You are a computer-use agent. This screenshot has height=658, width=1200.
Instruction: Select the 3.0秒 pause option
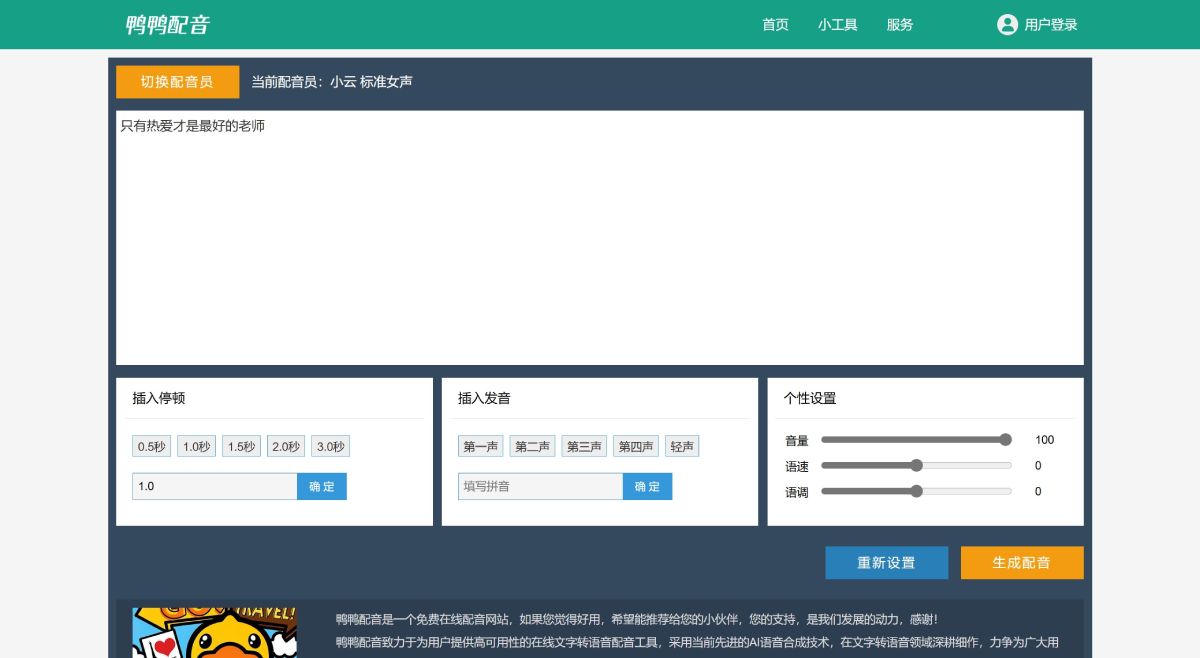[x=330, y=446]
